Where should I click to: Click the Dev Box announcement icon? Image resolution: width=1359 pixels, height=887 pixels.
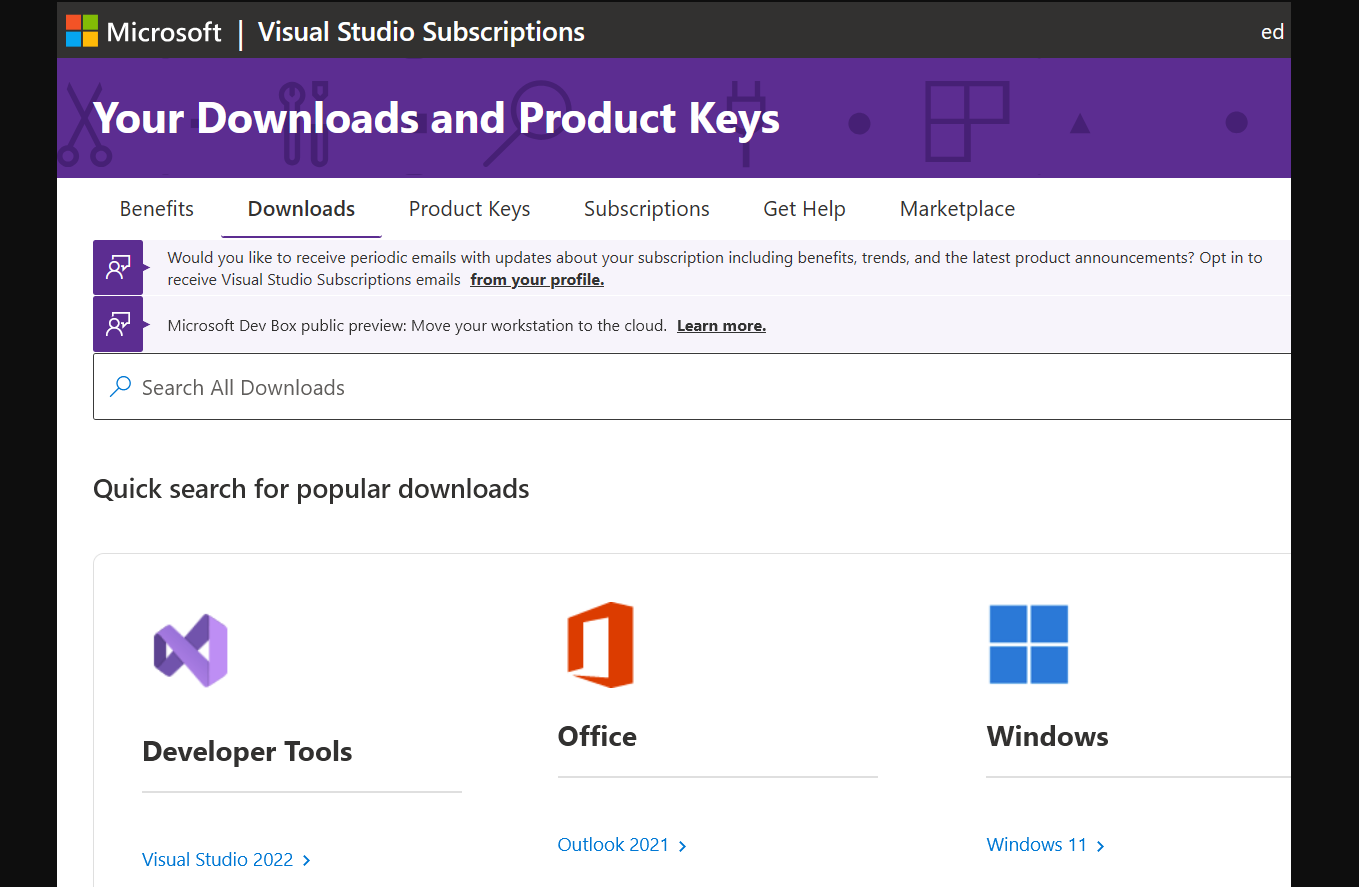pyautogui.click(x=118, y=324)
